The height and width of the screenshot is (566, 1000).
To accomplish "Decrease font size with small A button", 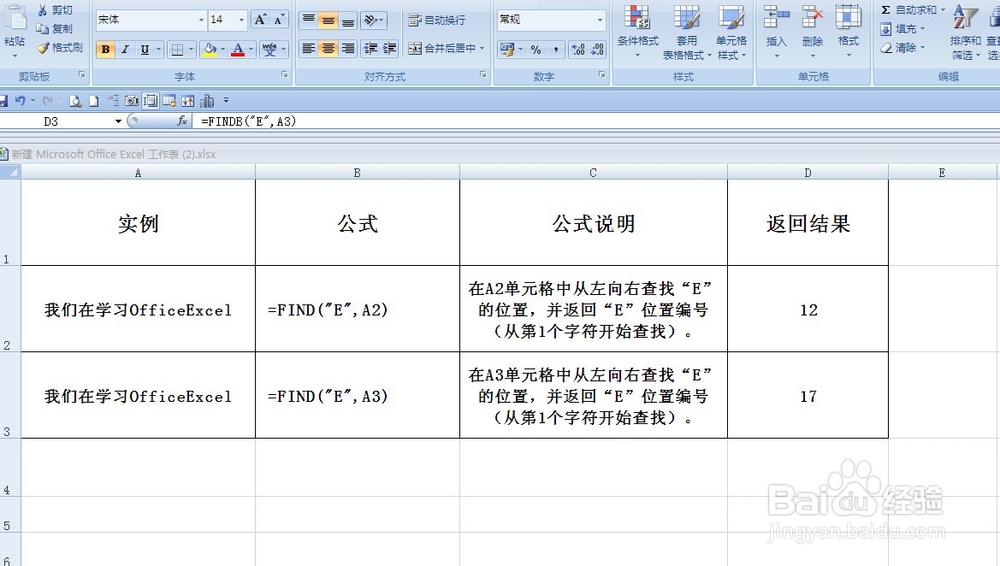I will click(279, 20).
